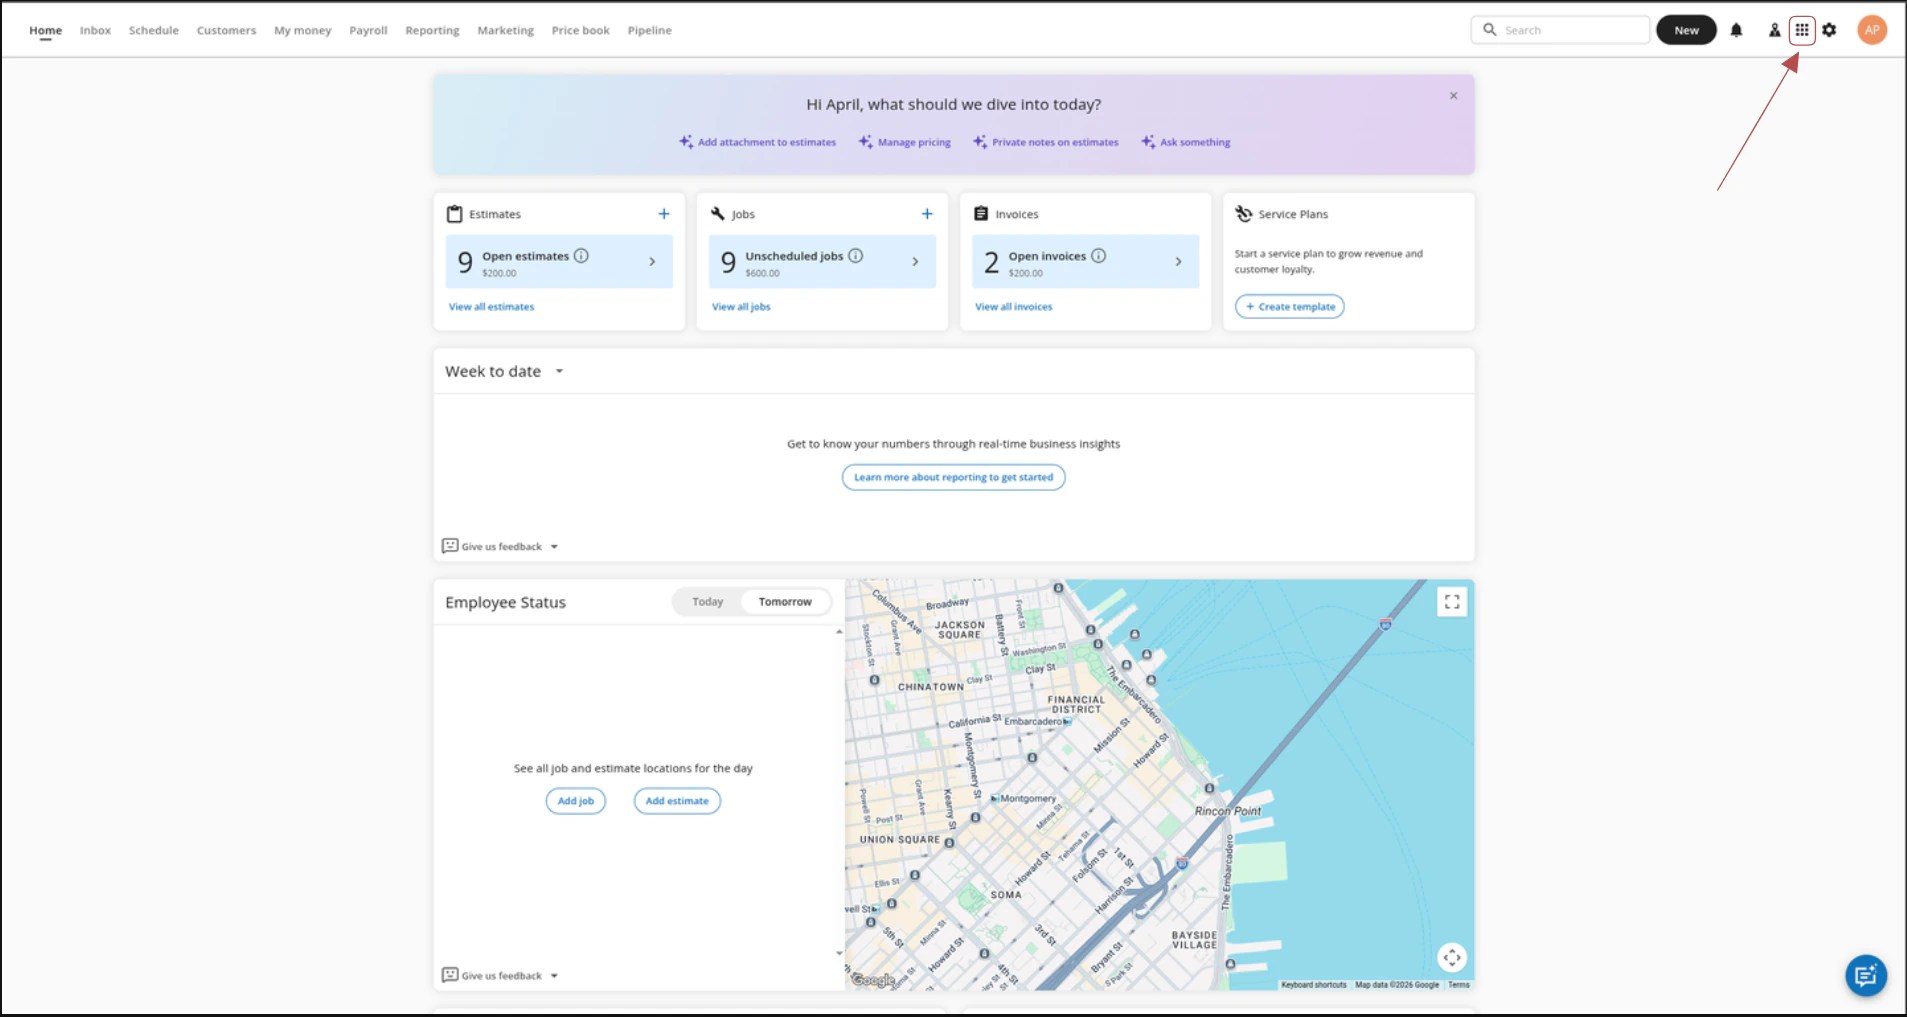The width and height of the screenshot is (1907, 1017).
Task: Go to the Schedule tab
Action: 153,30
